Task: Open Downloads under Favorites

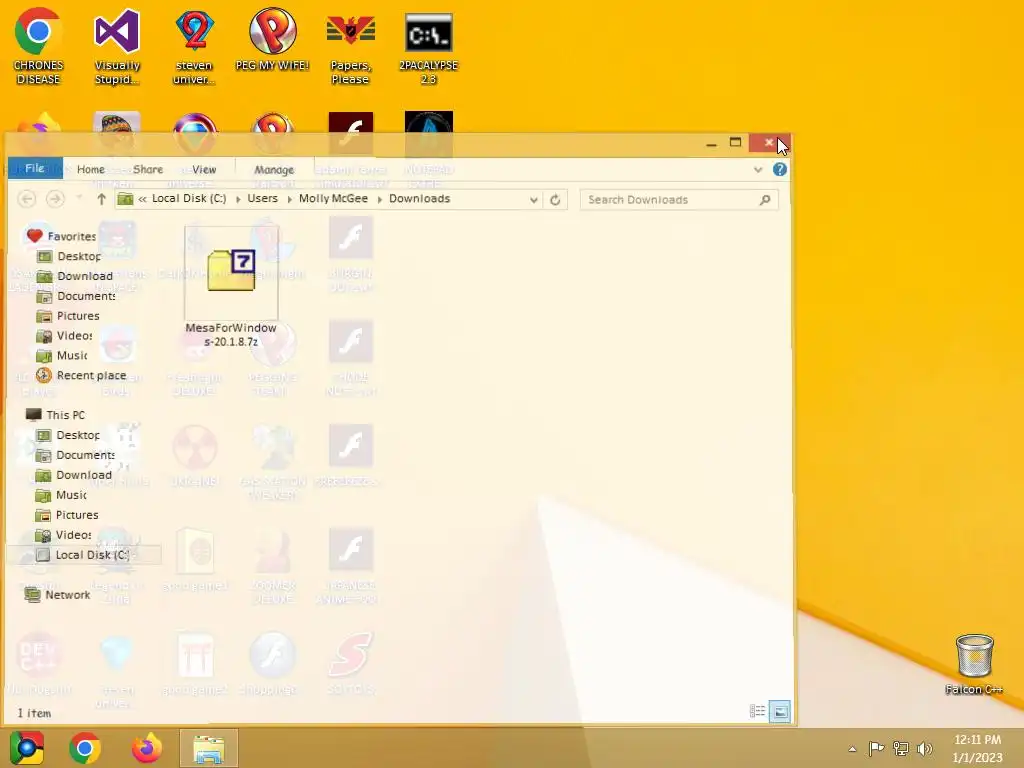Action: click(75, 276)
